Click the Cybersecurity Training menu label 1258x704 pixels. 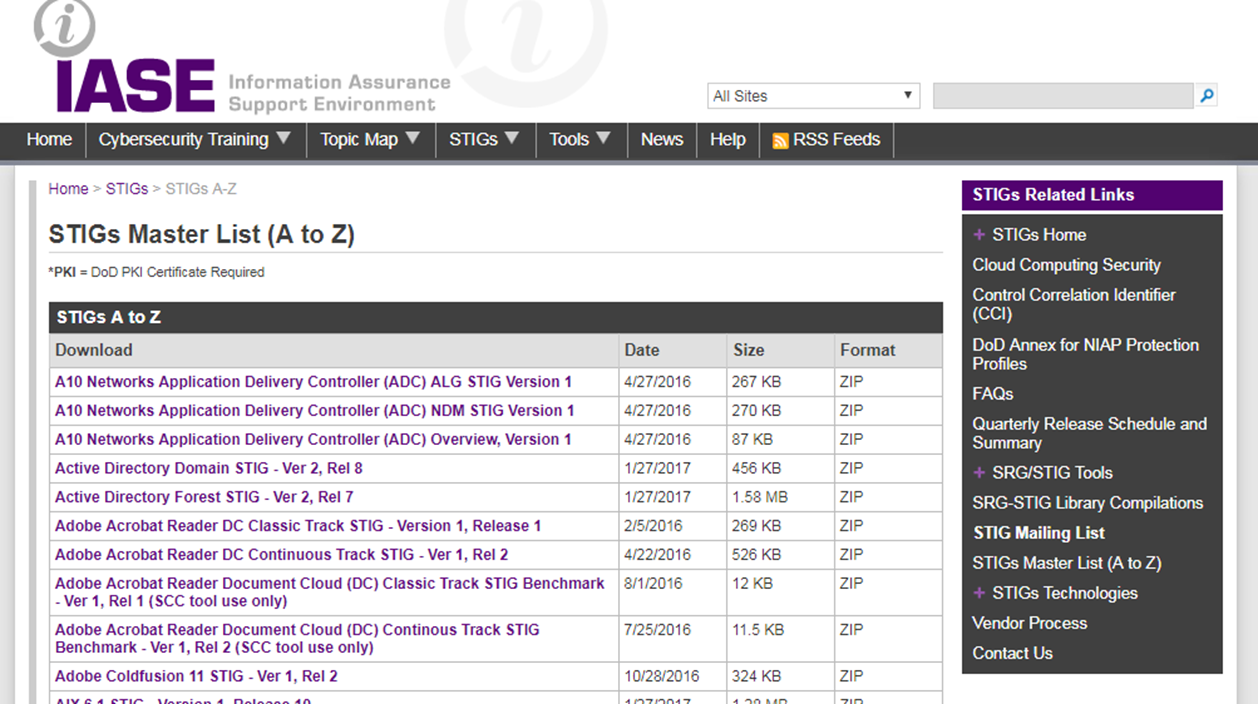click(x=183, y=140)
